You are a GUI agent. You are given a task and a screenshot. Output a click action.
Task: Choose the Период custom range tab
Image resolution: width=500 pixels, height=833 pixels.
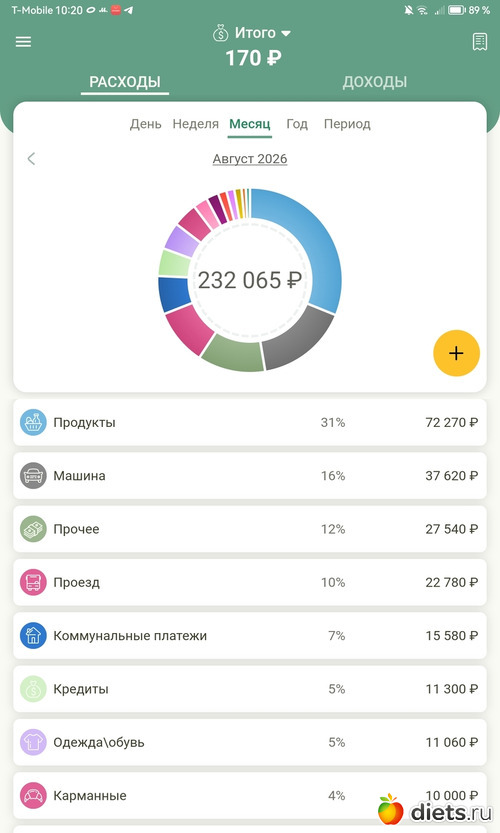347,124
